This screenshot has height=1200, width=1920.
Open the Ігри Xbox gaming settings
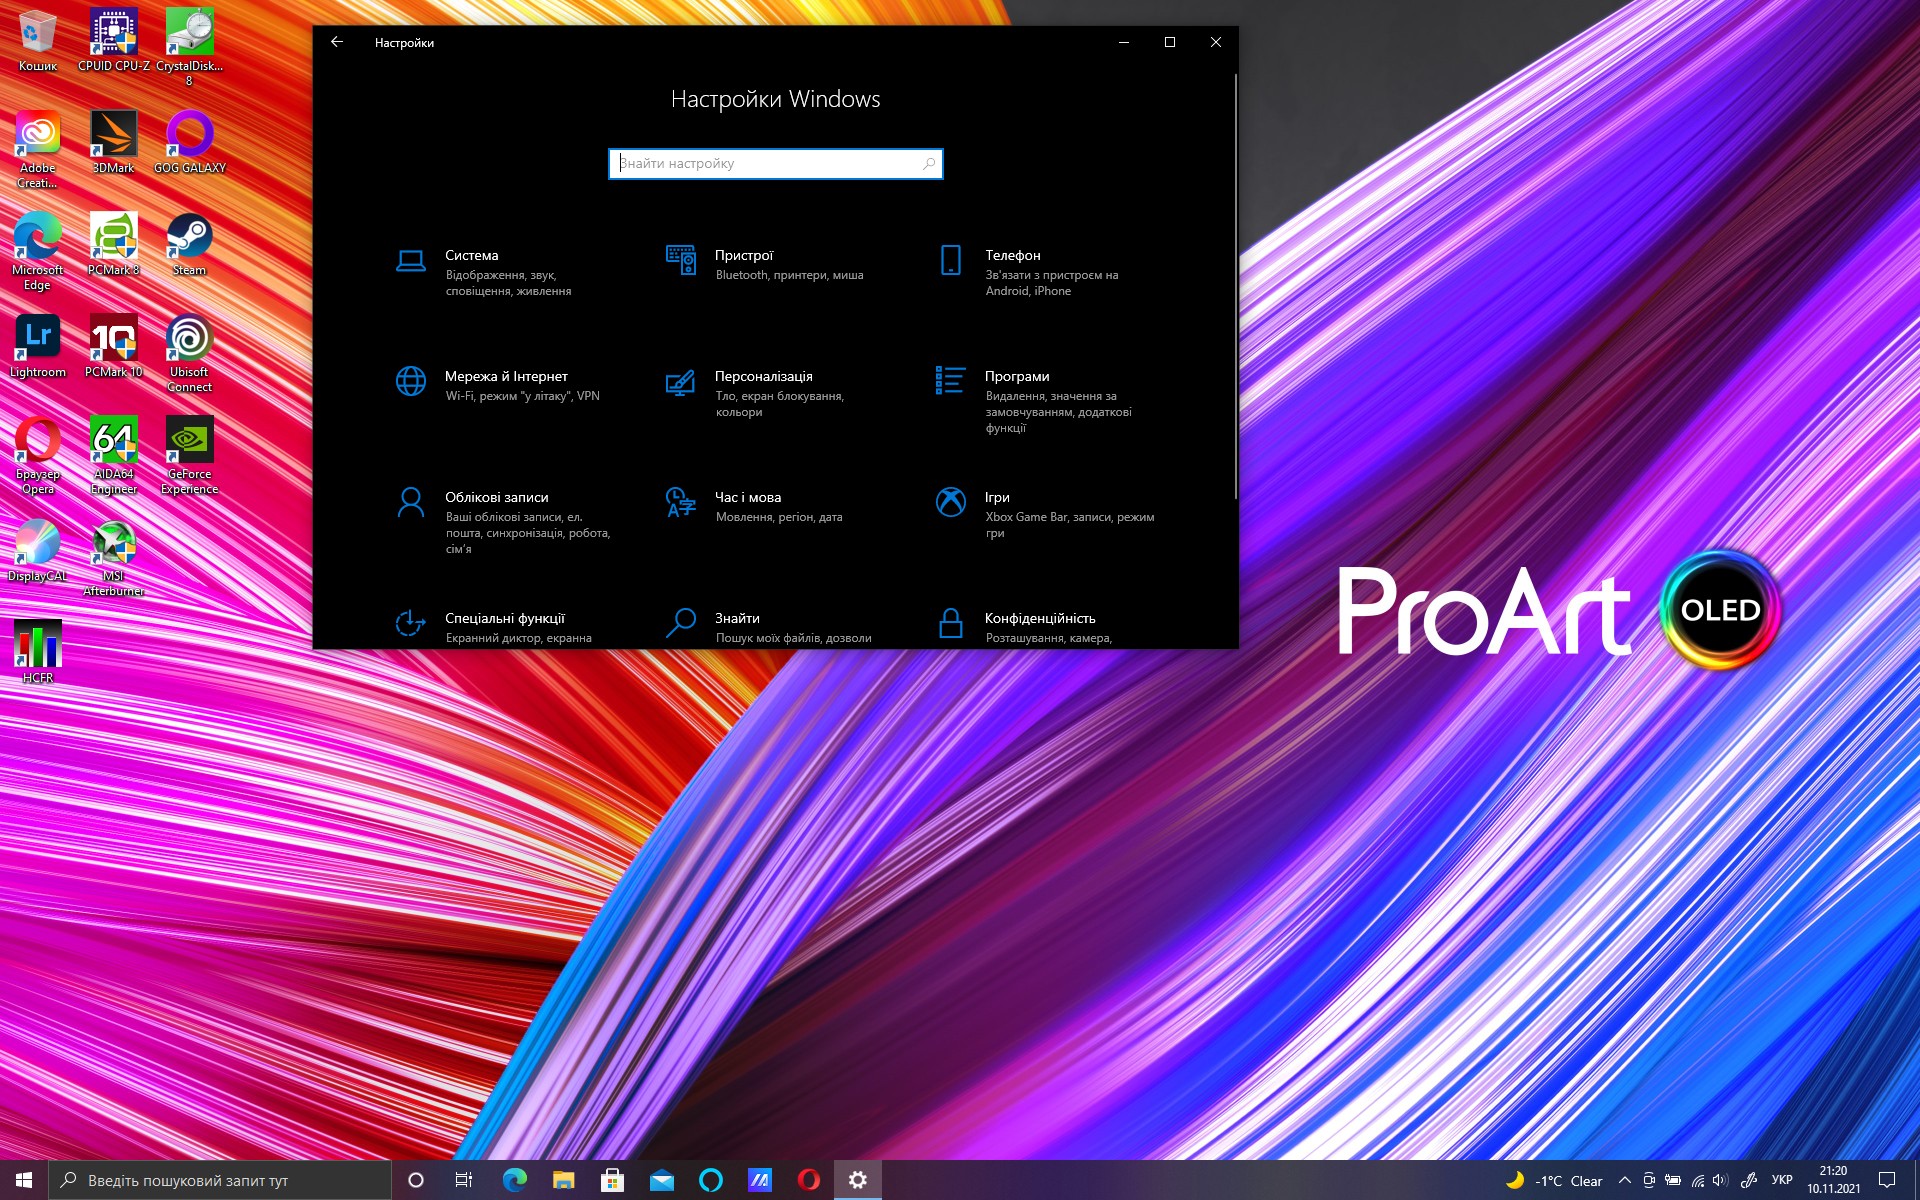[997, 498]
